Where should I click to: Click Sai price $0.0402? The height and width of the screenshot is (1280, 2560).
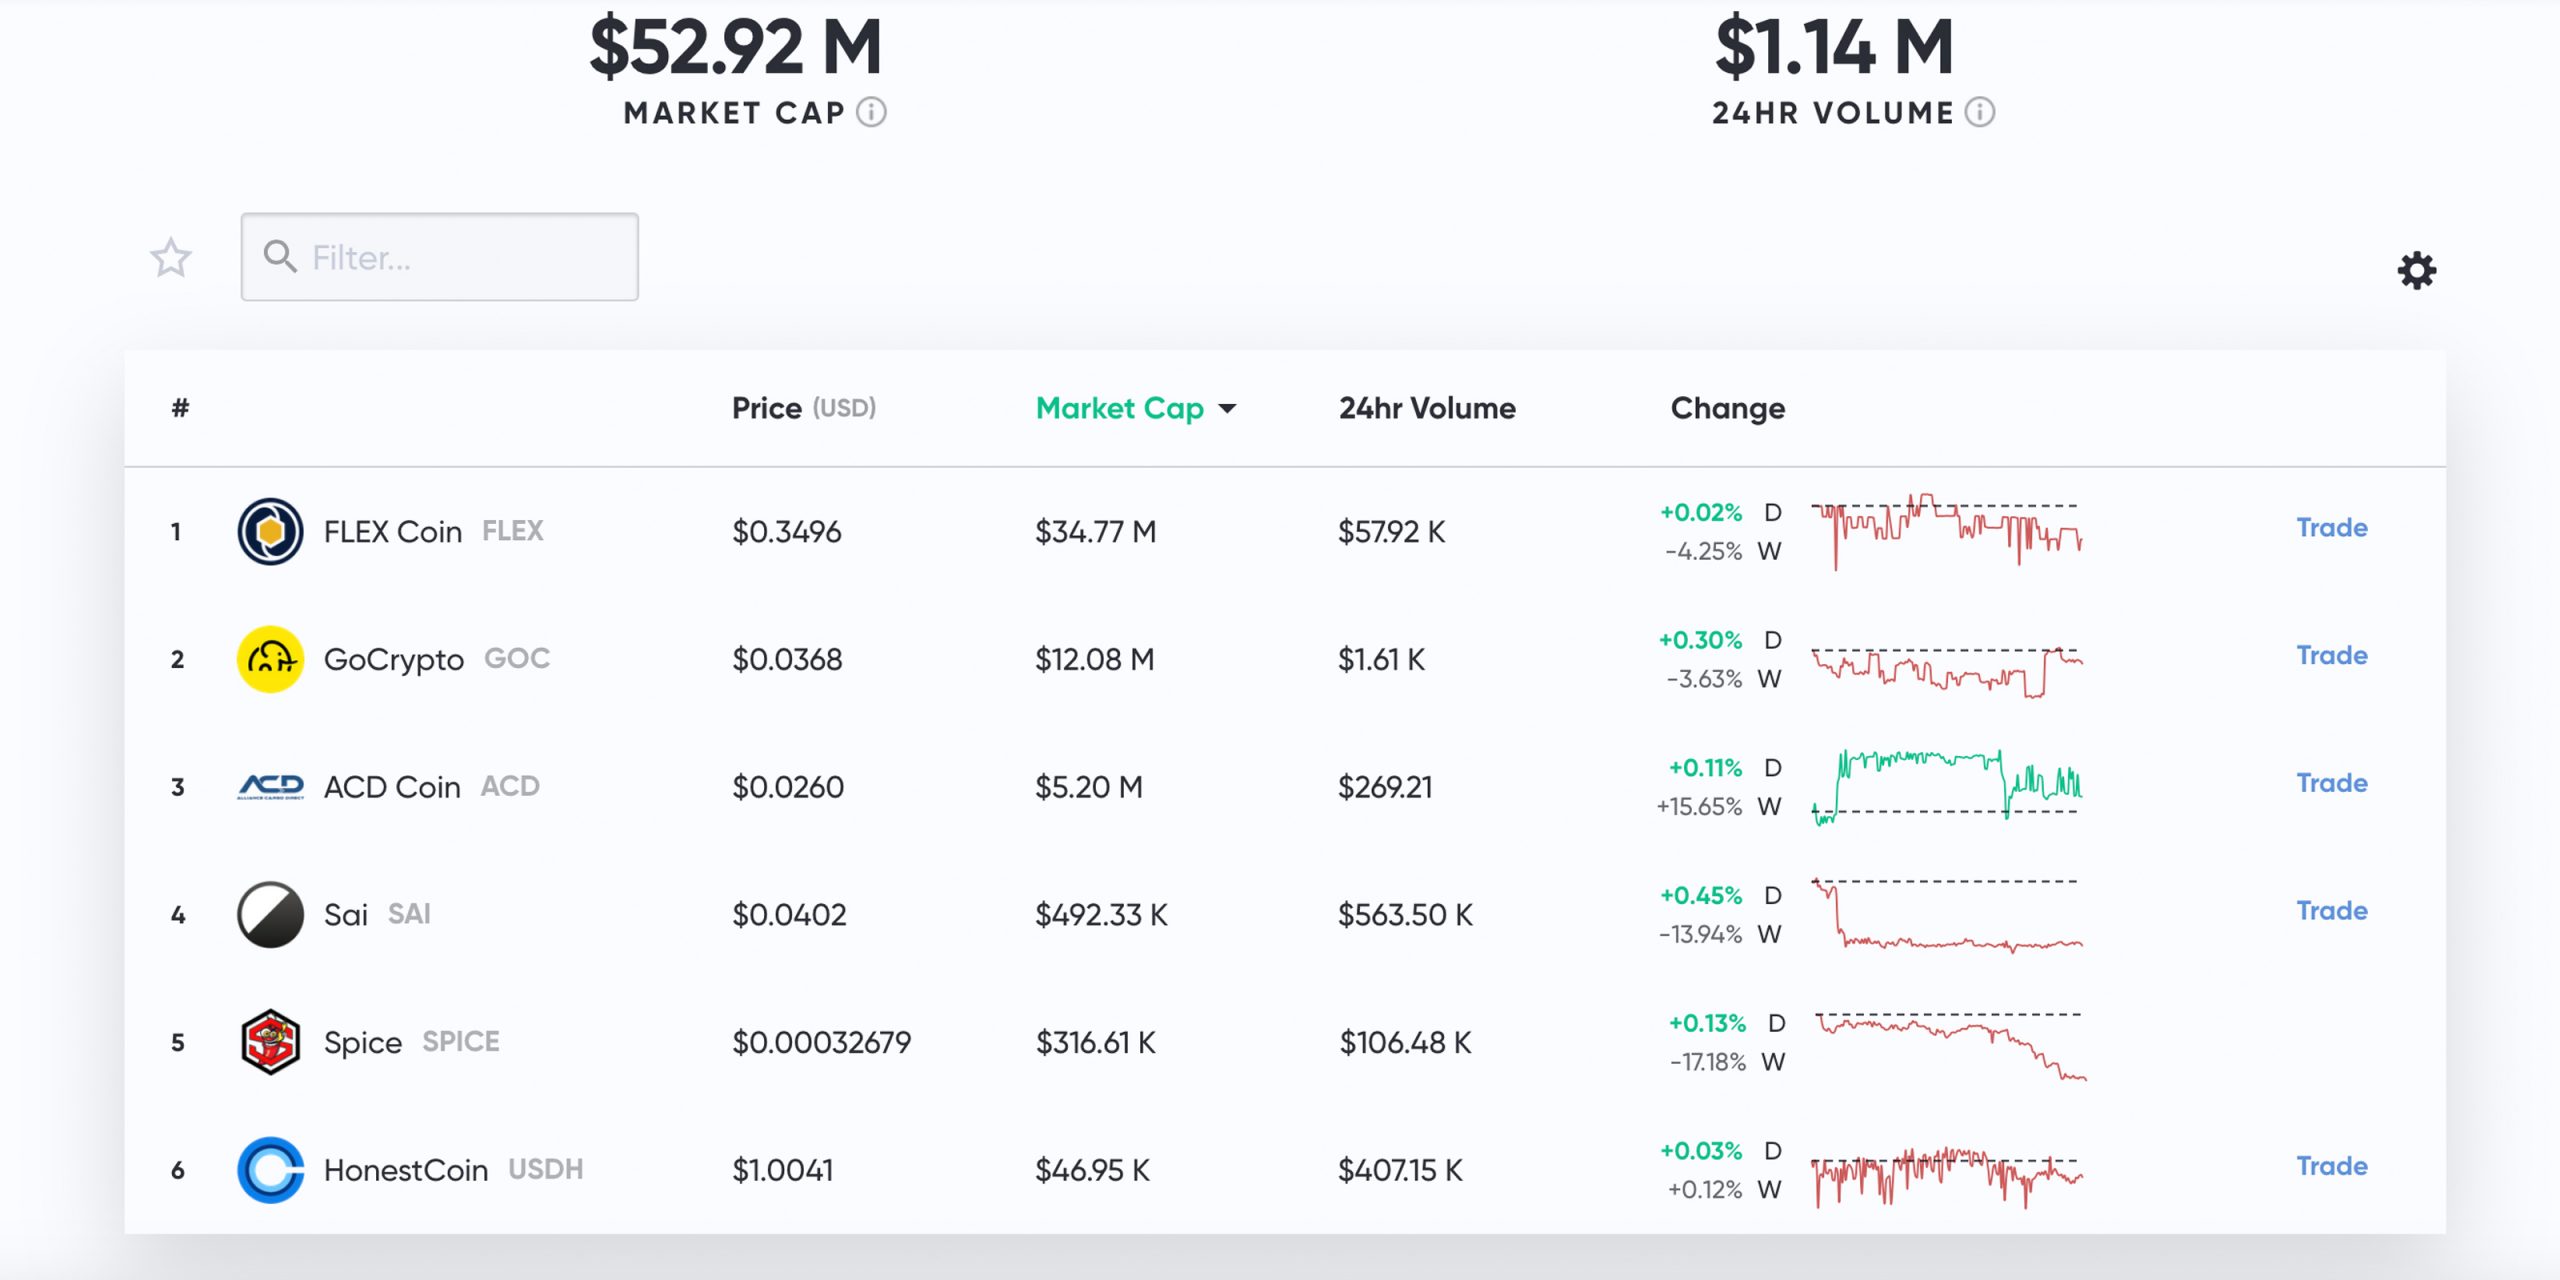tap(789, 914)
